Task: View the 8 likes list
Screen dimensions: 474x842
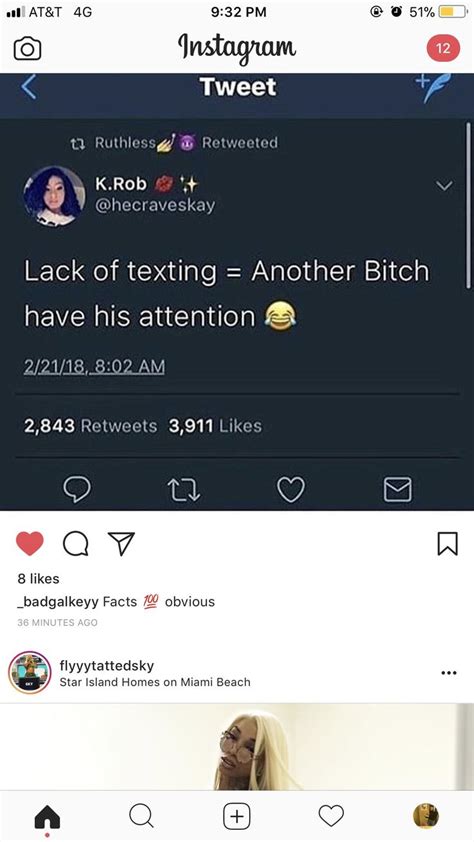Action: point(38,579)
